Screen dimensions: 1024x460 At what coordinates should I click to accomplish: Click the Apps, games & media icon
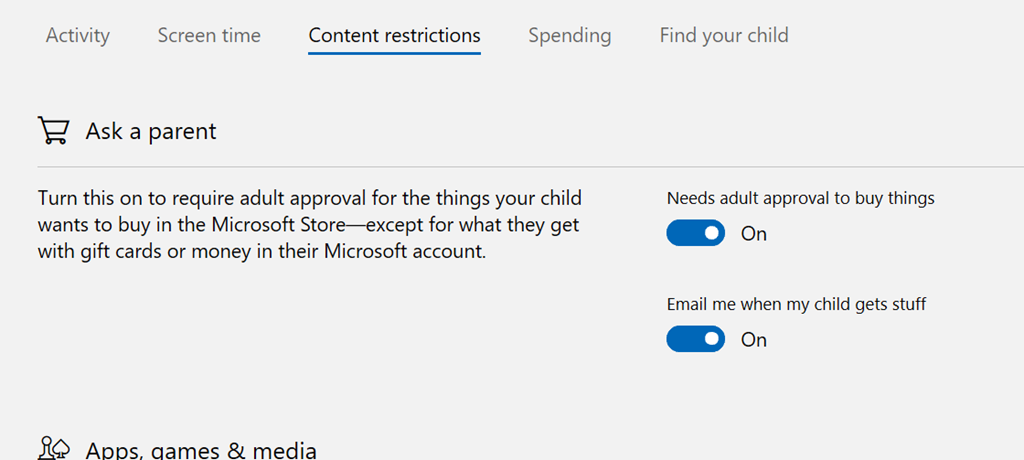pyautogui.click(x=53, y=449)
